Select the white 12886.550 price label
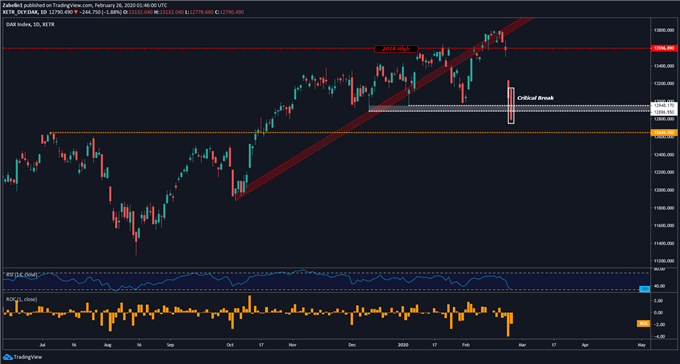This screenshot has height=364, width=680. tap(664, 111)
